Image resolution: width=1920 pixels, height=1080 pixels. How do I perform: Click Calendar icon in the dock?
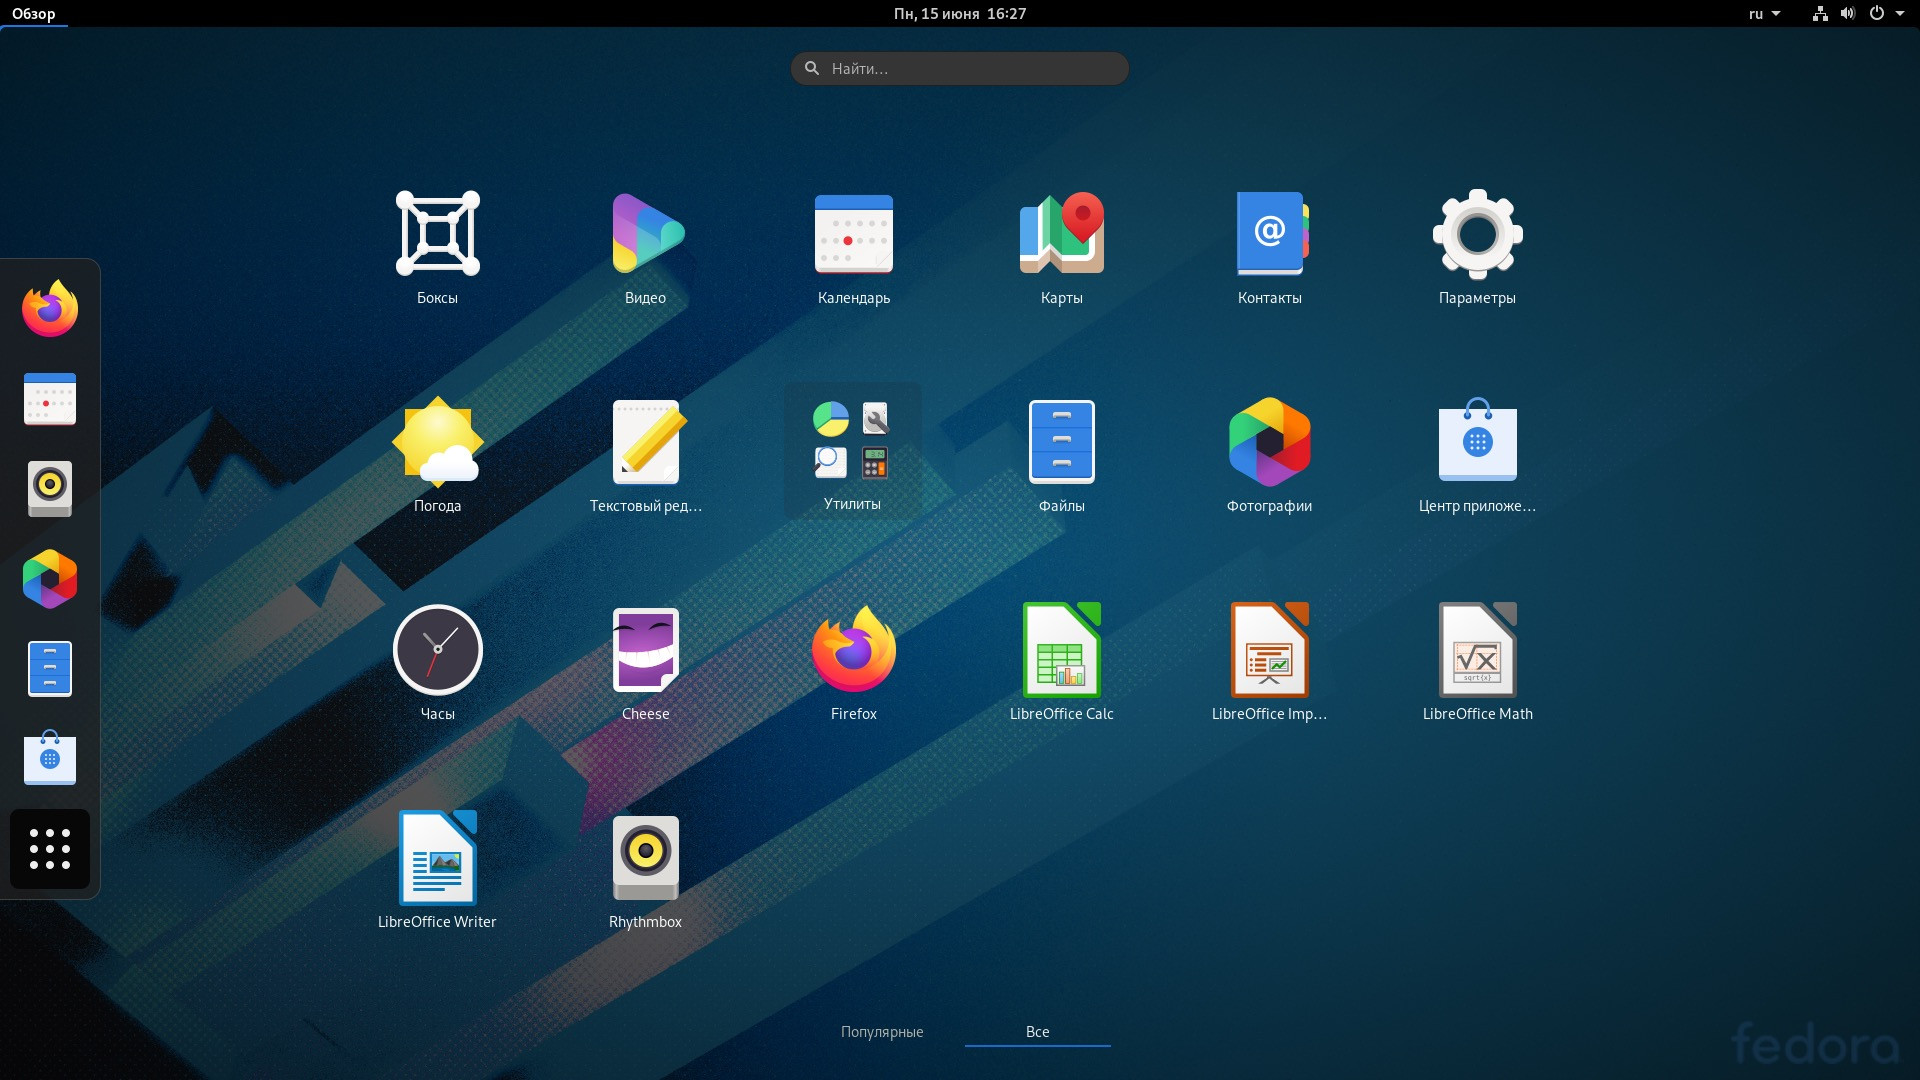(x=50, y=399)
